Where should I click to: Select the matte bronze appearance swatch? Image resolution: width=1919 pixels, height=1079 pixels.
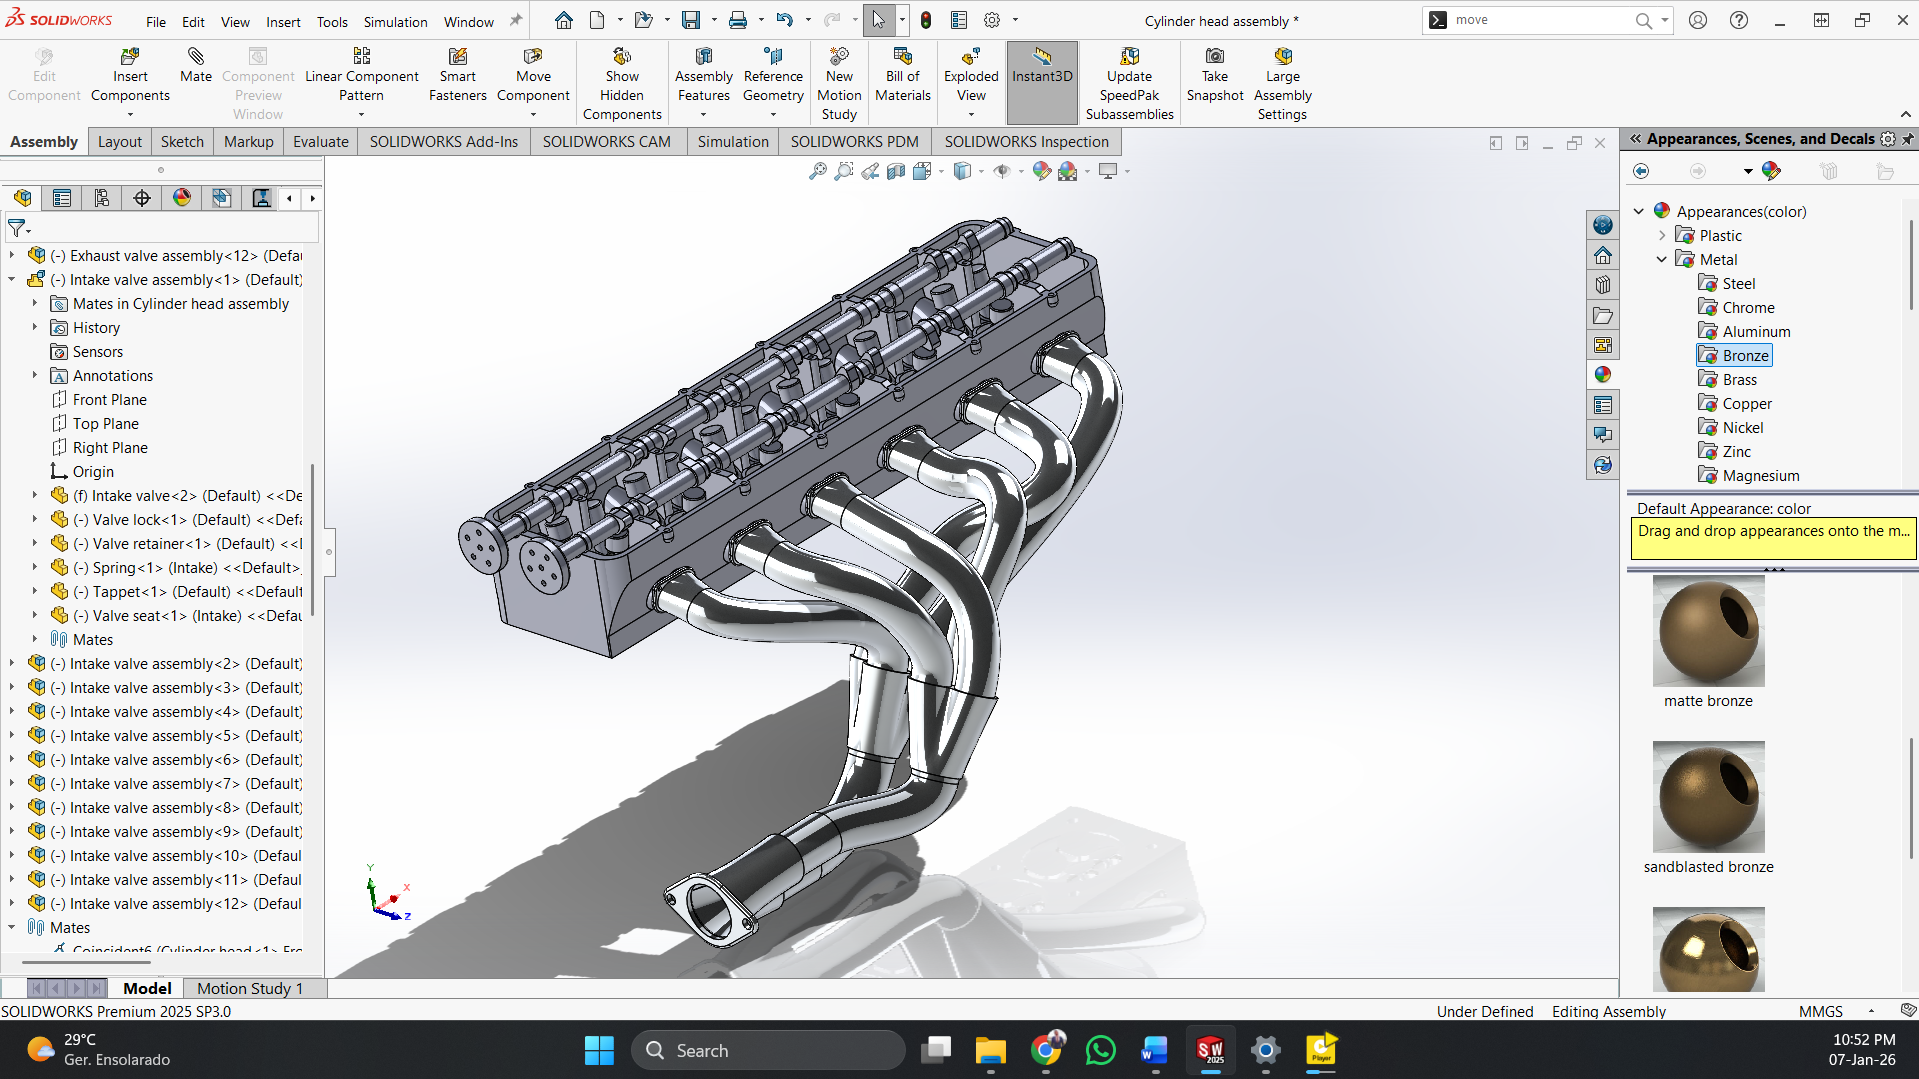coord(1708,631)
